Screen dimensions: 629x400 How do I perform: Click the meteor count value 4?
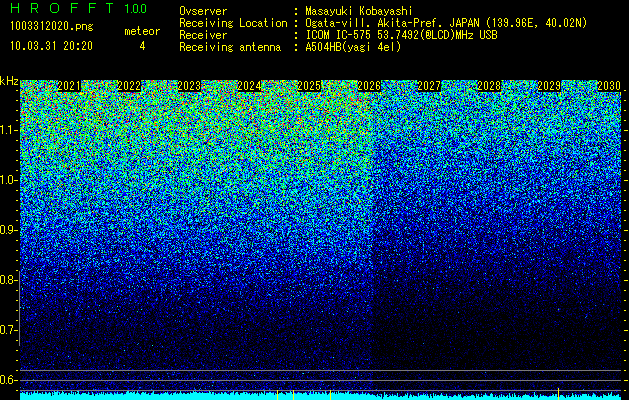coord(142,46)
